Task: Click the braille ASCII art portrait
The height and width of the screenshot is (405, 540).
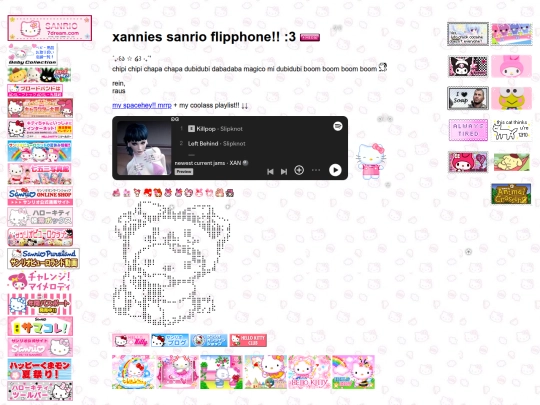Action: pyautogui.click(x=171, y=263)
